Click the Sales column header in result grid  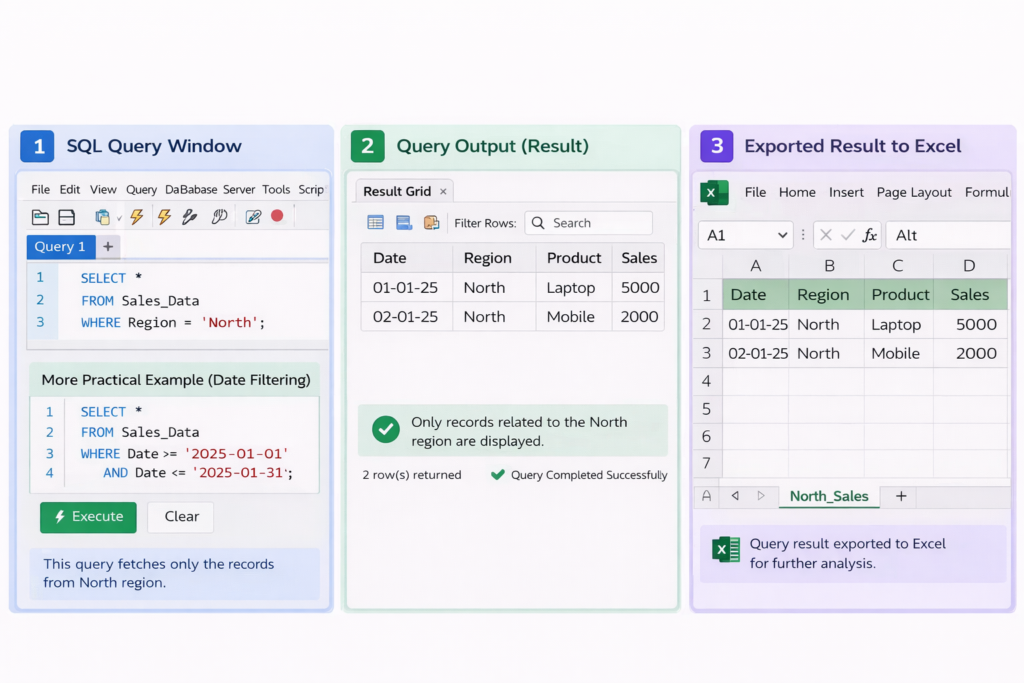pos(639,258)
